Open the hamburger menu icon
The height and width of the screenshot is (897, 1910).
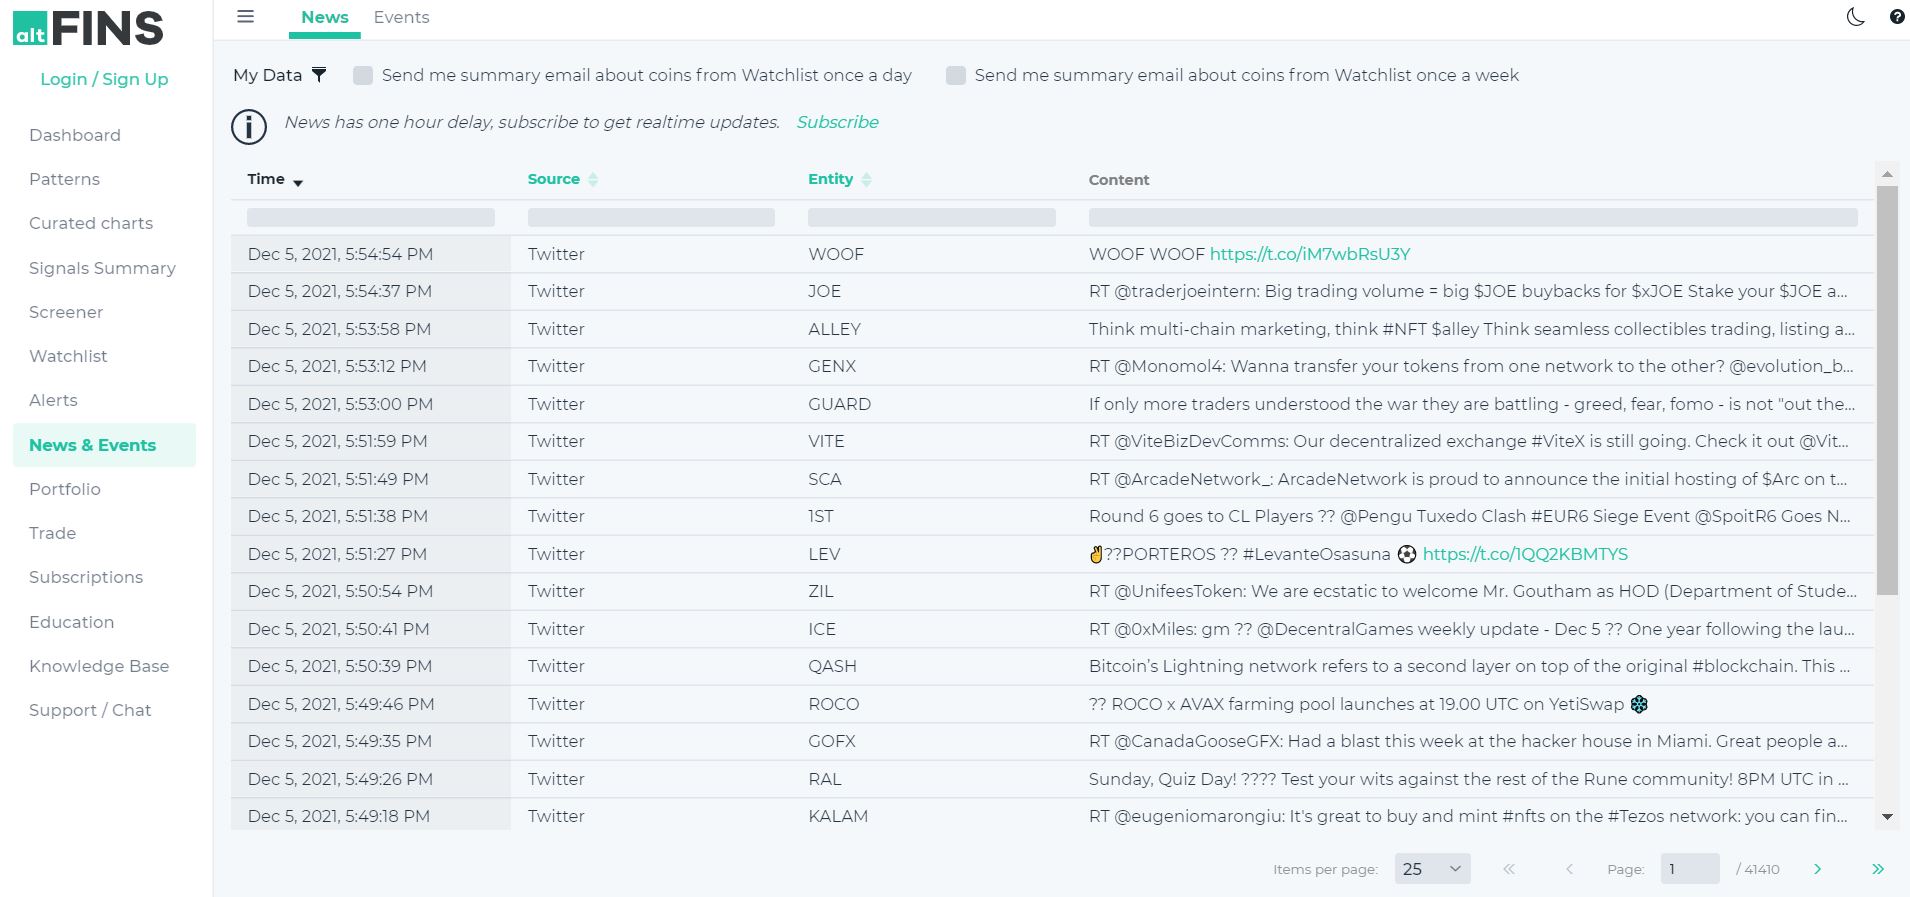point(245,16)
